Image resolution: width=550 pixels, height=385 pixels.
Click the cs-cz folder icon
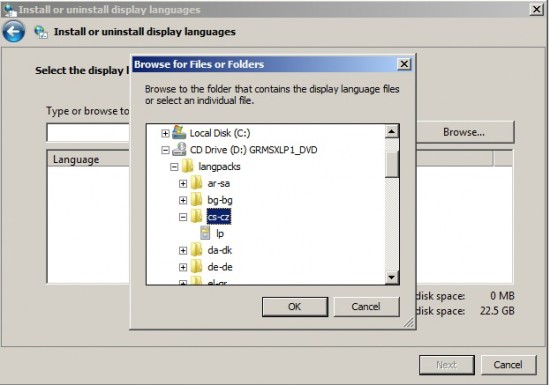pyautogui.click(x=197, y=216)
